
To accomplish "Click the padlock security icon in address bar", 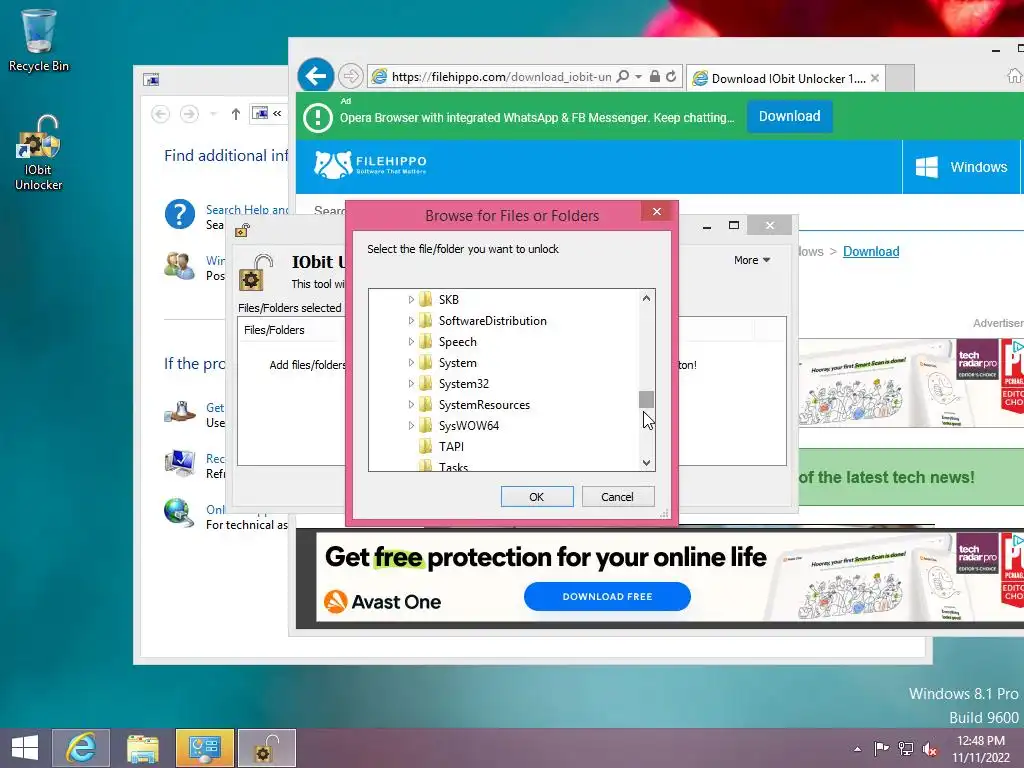I will click(654, 76).
